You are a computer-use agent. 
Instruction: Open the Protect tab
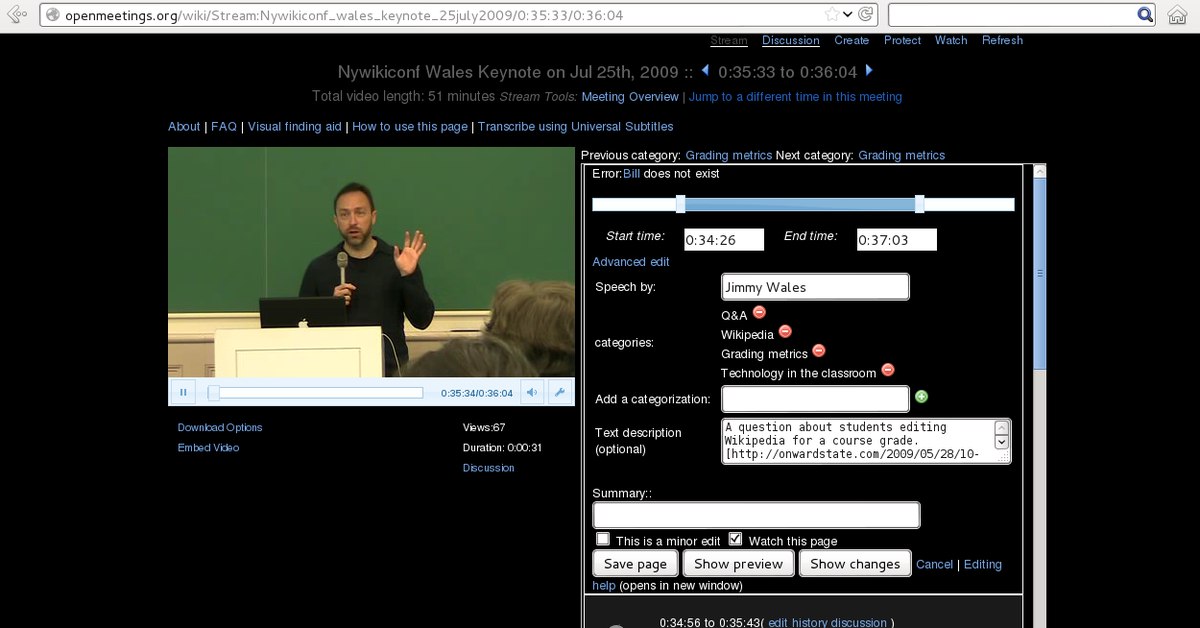click(902, 41)
